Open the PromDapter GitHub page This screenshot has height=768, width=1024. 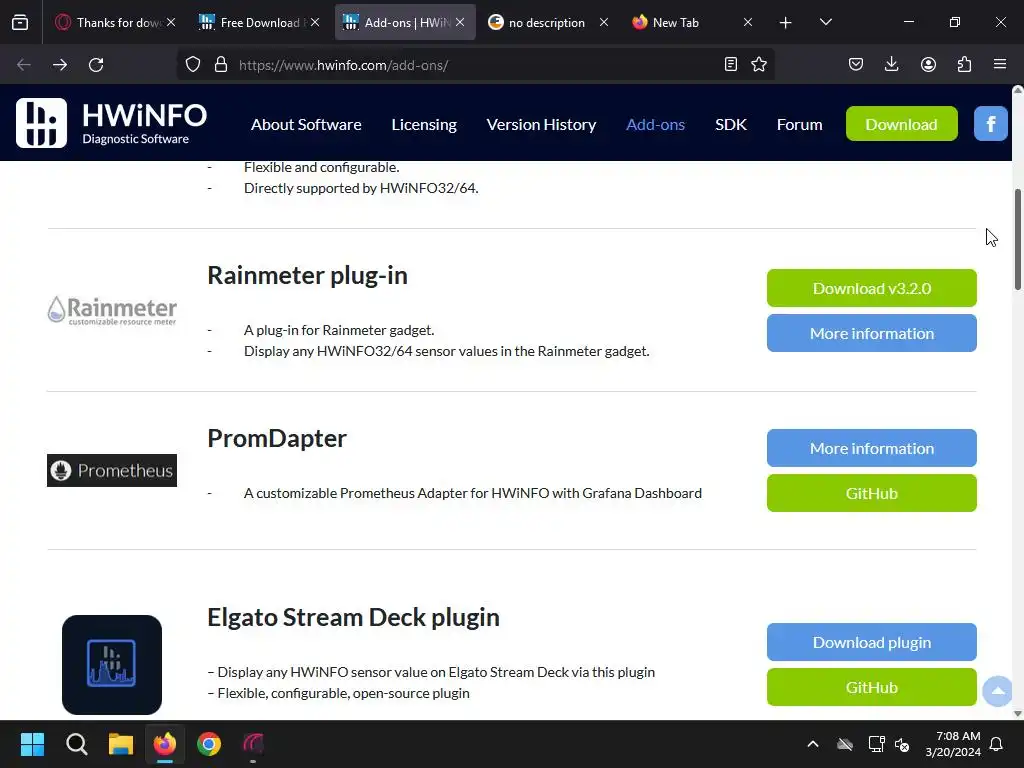pyautogui.click(x=871, y=493)
